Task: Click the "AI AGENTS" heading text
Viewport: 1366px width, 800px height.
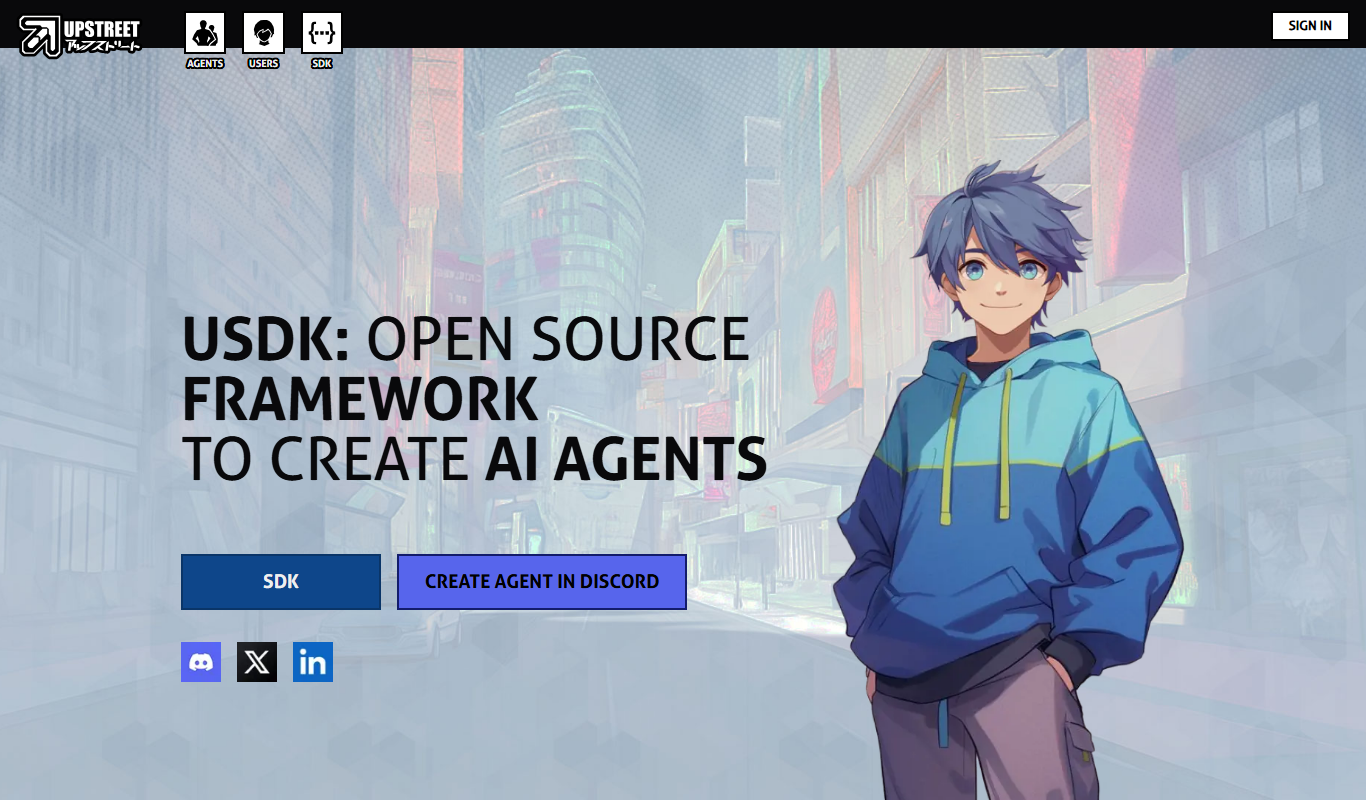Action: [x=626, y=459]
